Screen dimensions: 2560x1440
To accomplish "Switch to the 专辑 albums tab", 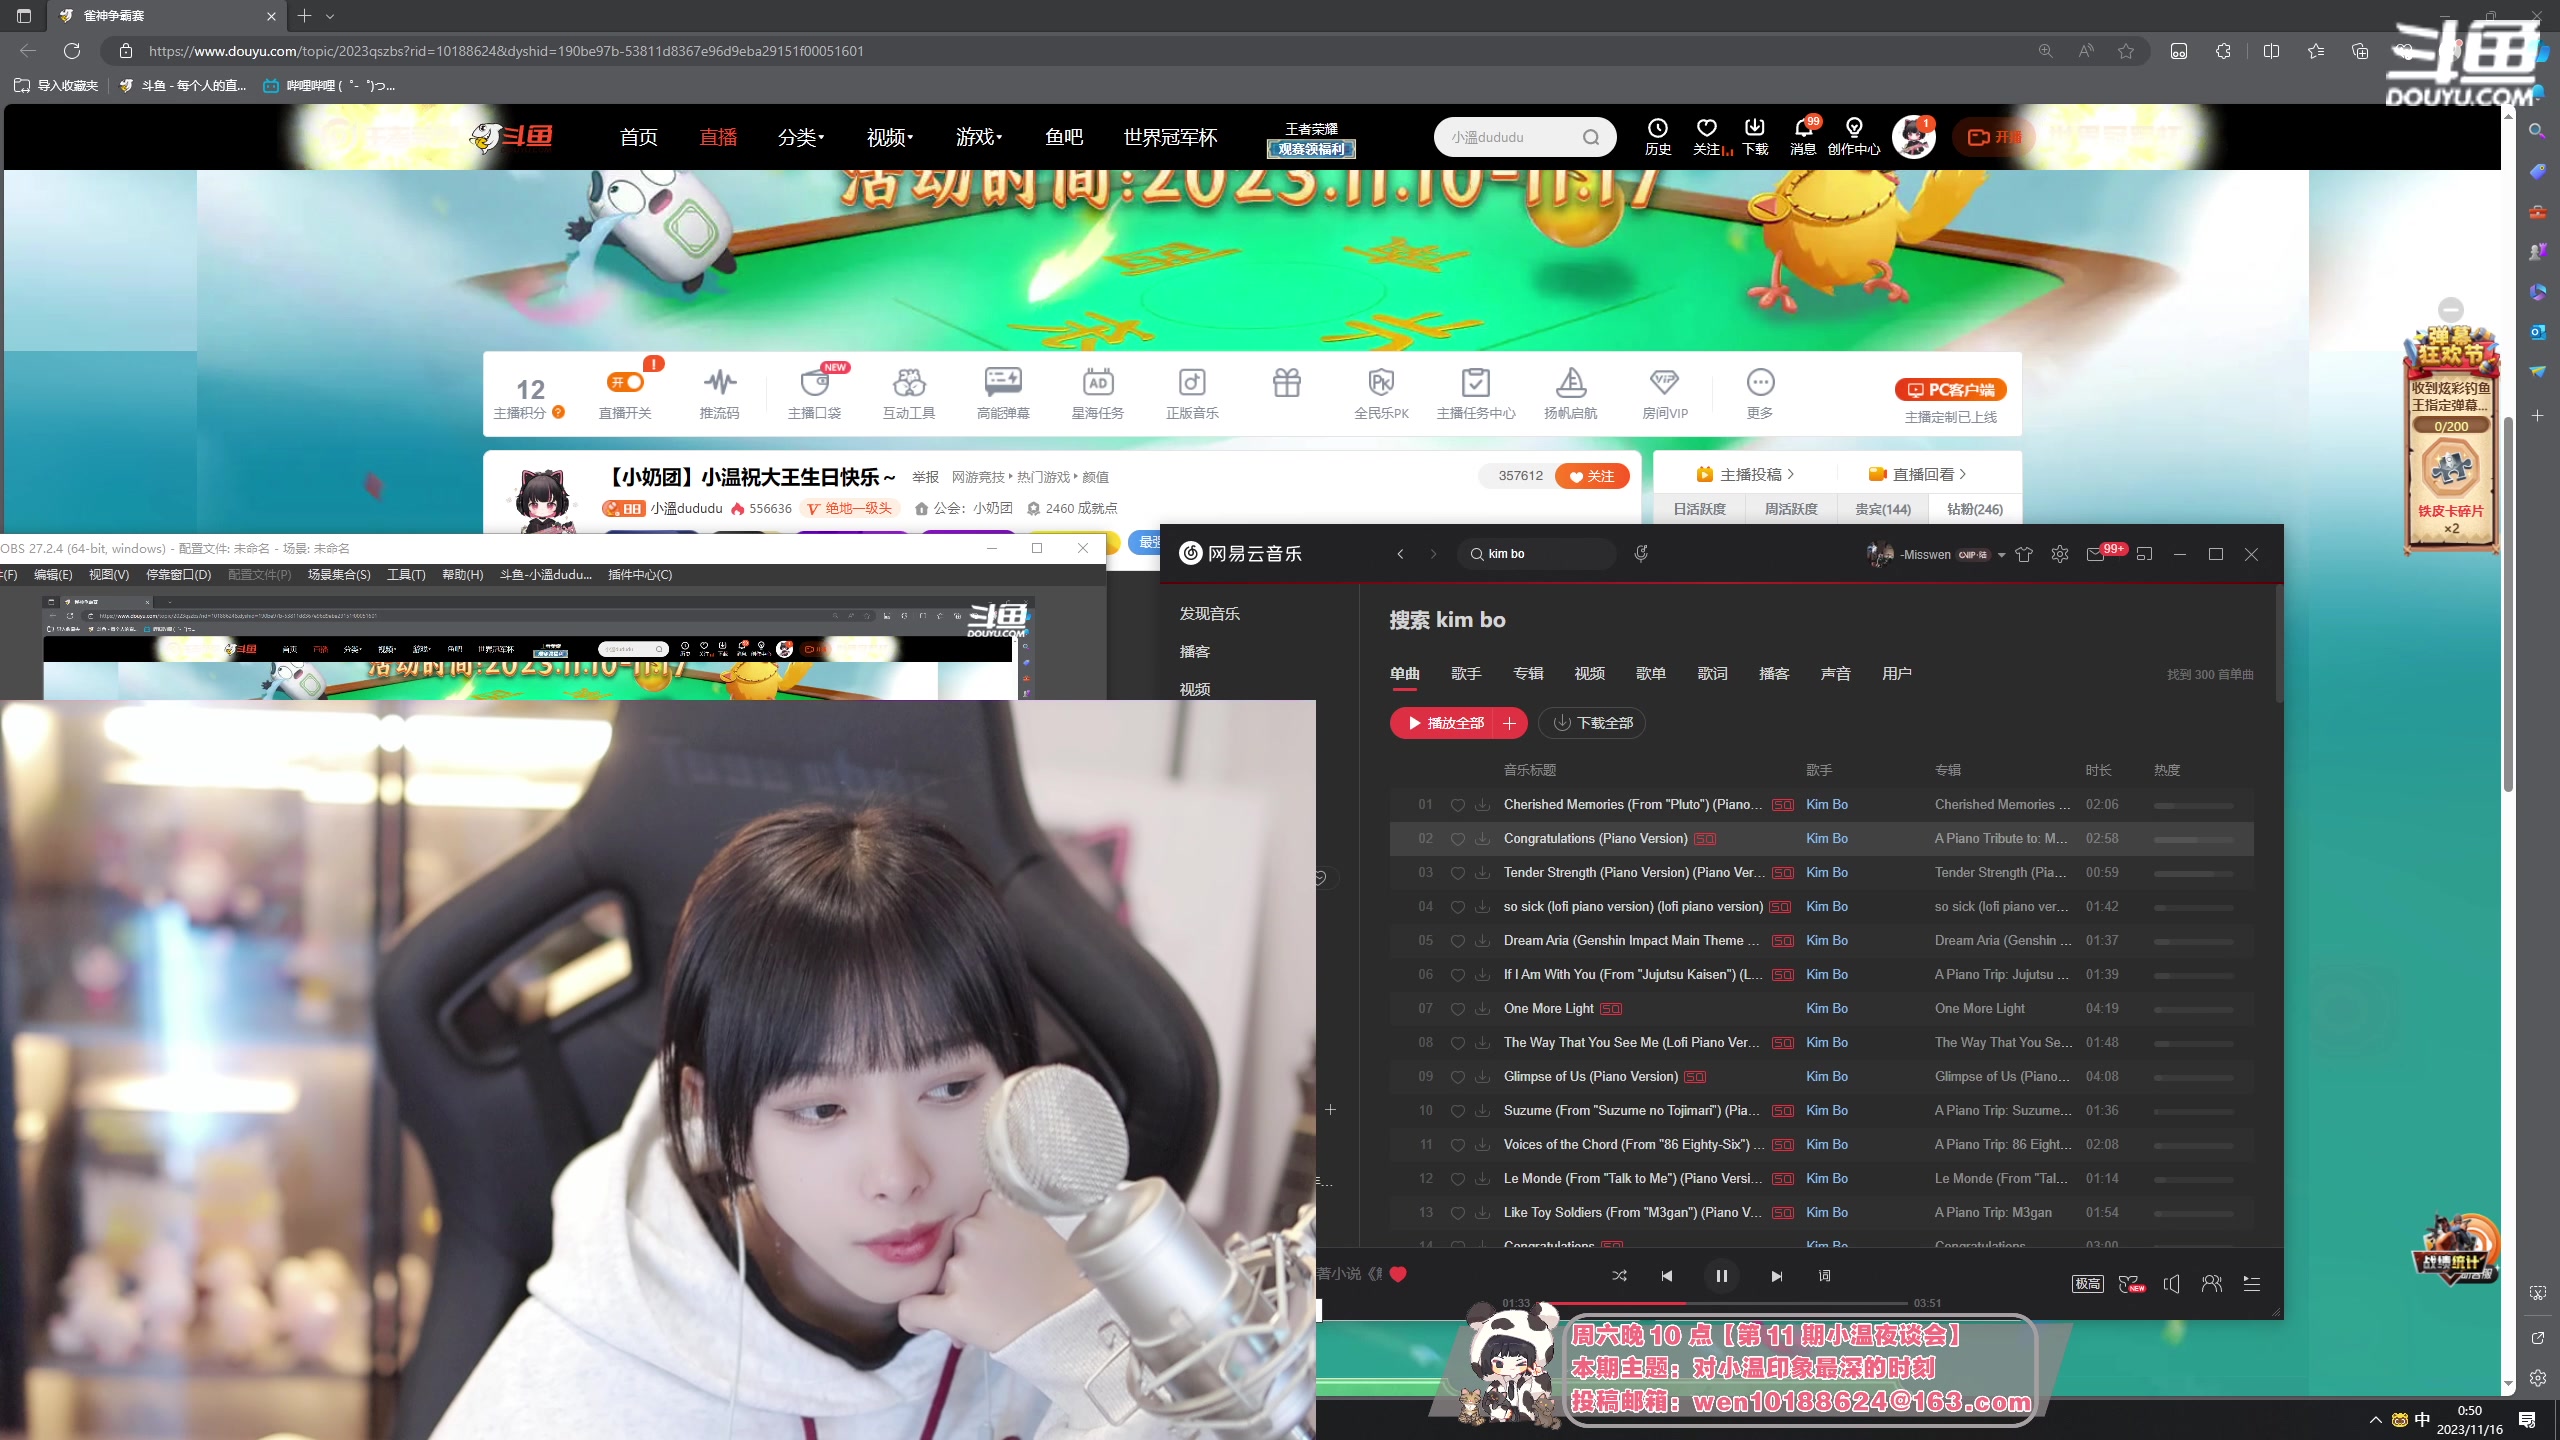I will pyautogui.click(x=1528, y=674).
